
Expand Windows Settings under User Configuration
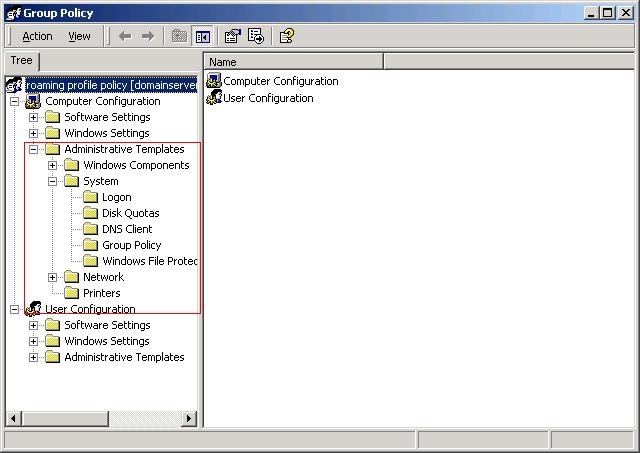point(33,341)
